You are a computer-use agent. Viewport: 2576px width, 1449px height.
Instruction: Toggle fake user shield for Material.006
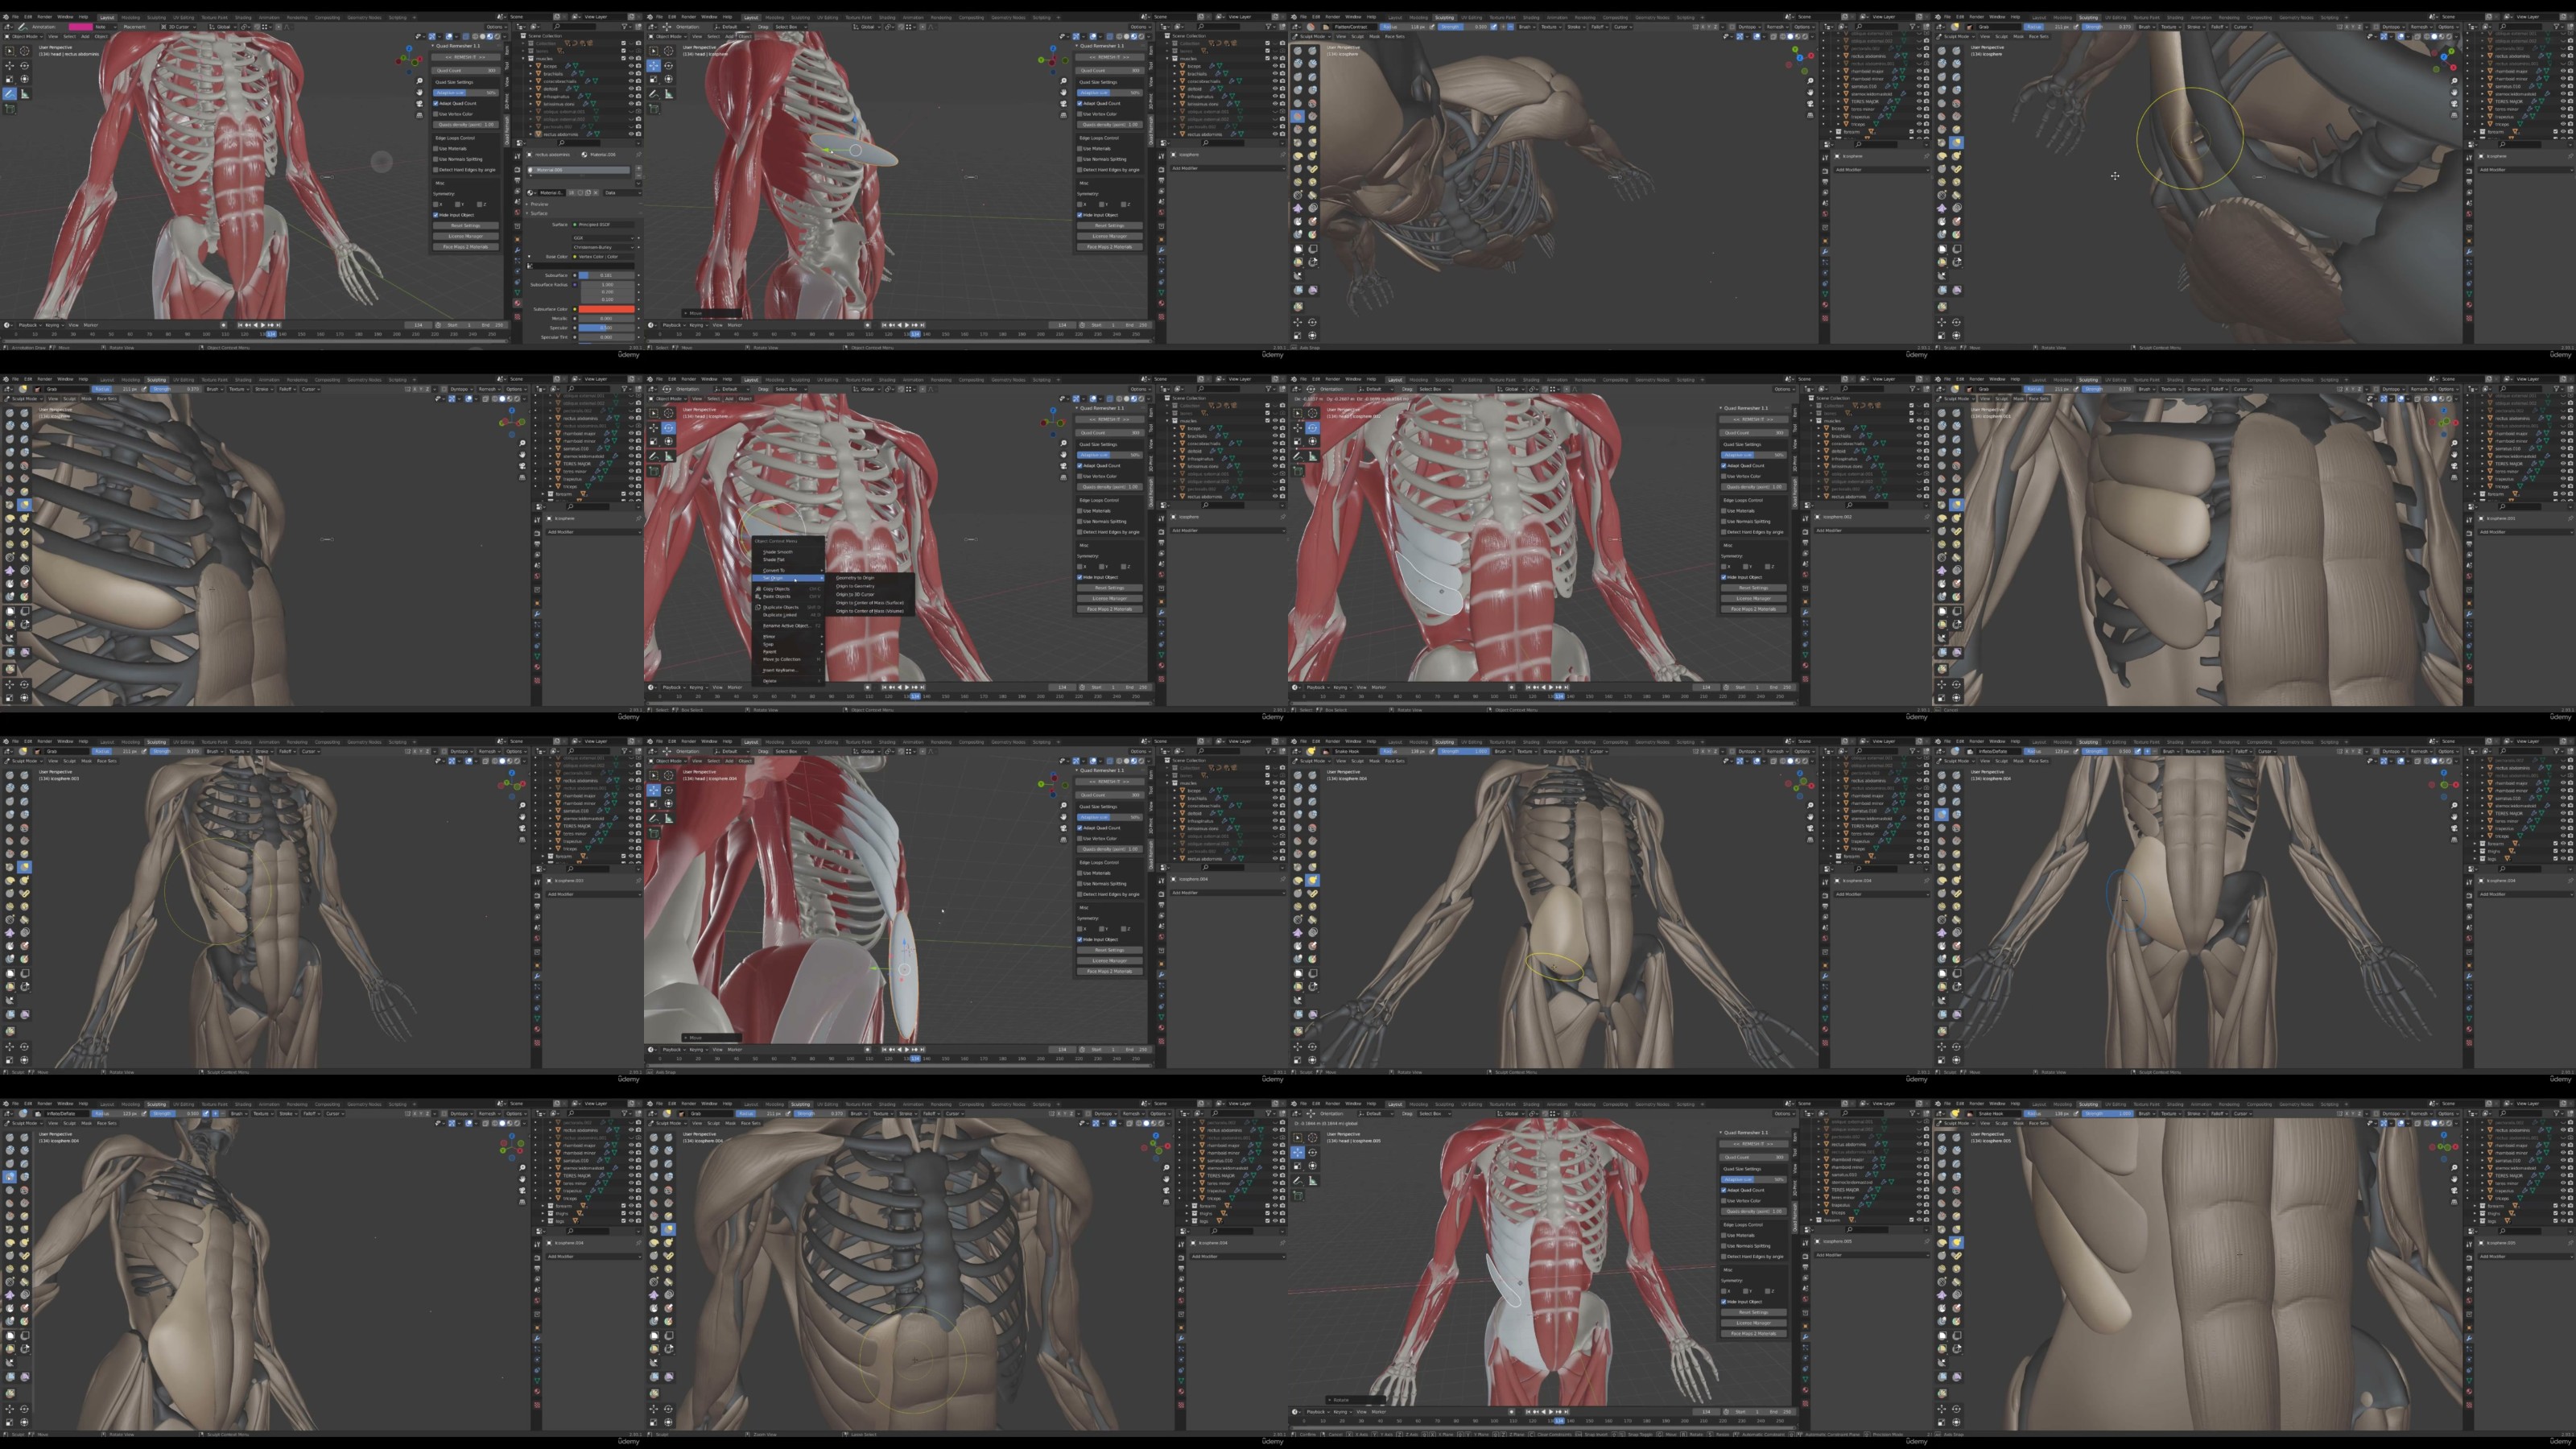(581, 193)
